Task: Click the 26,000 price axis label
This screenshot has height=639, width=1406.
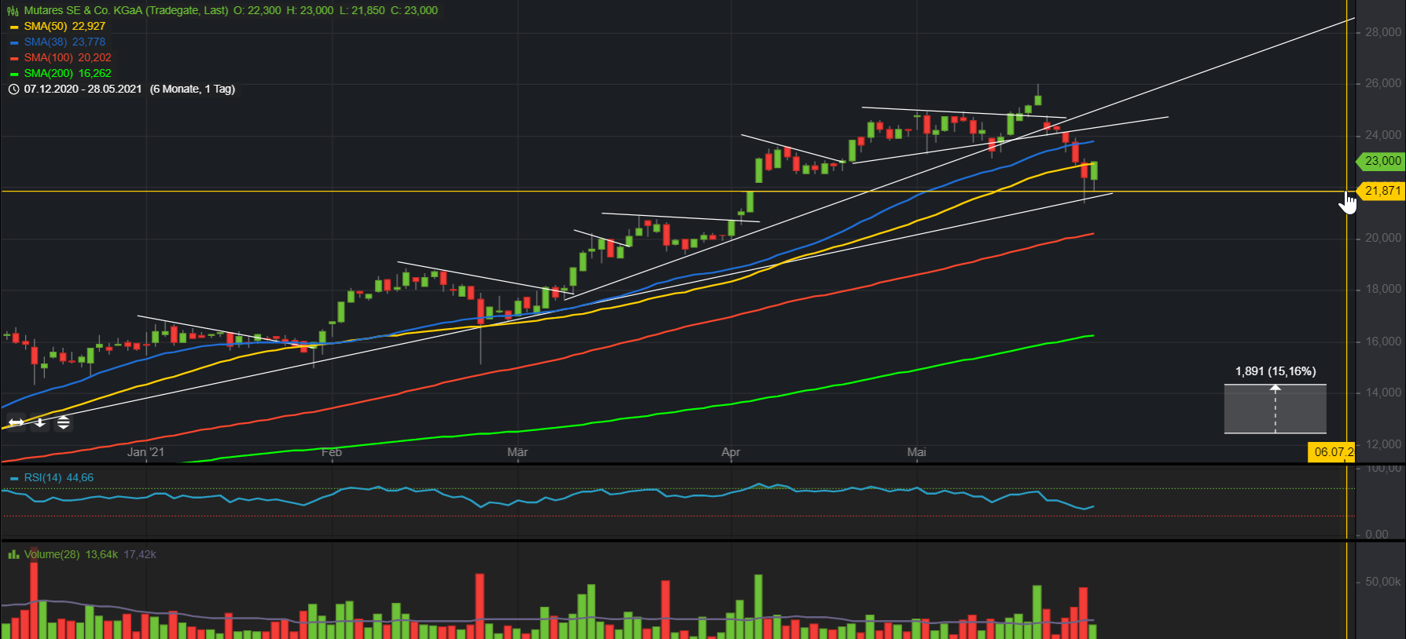Action: [1381, 83]
